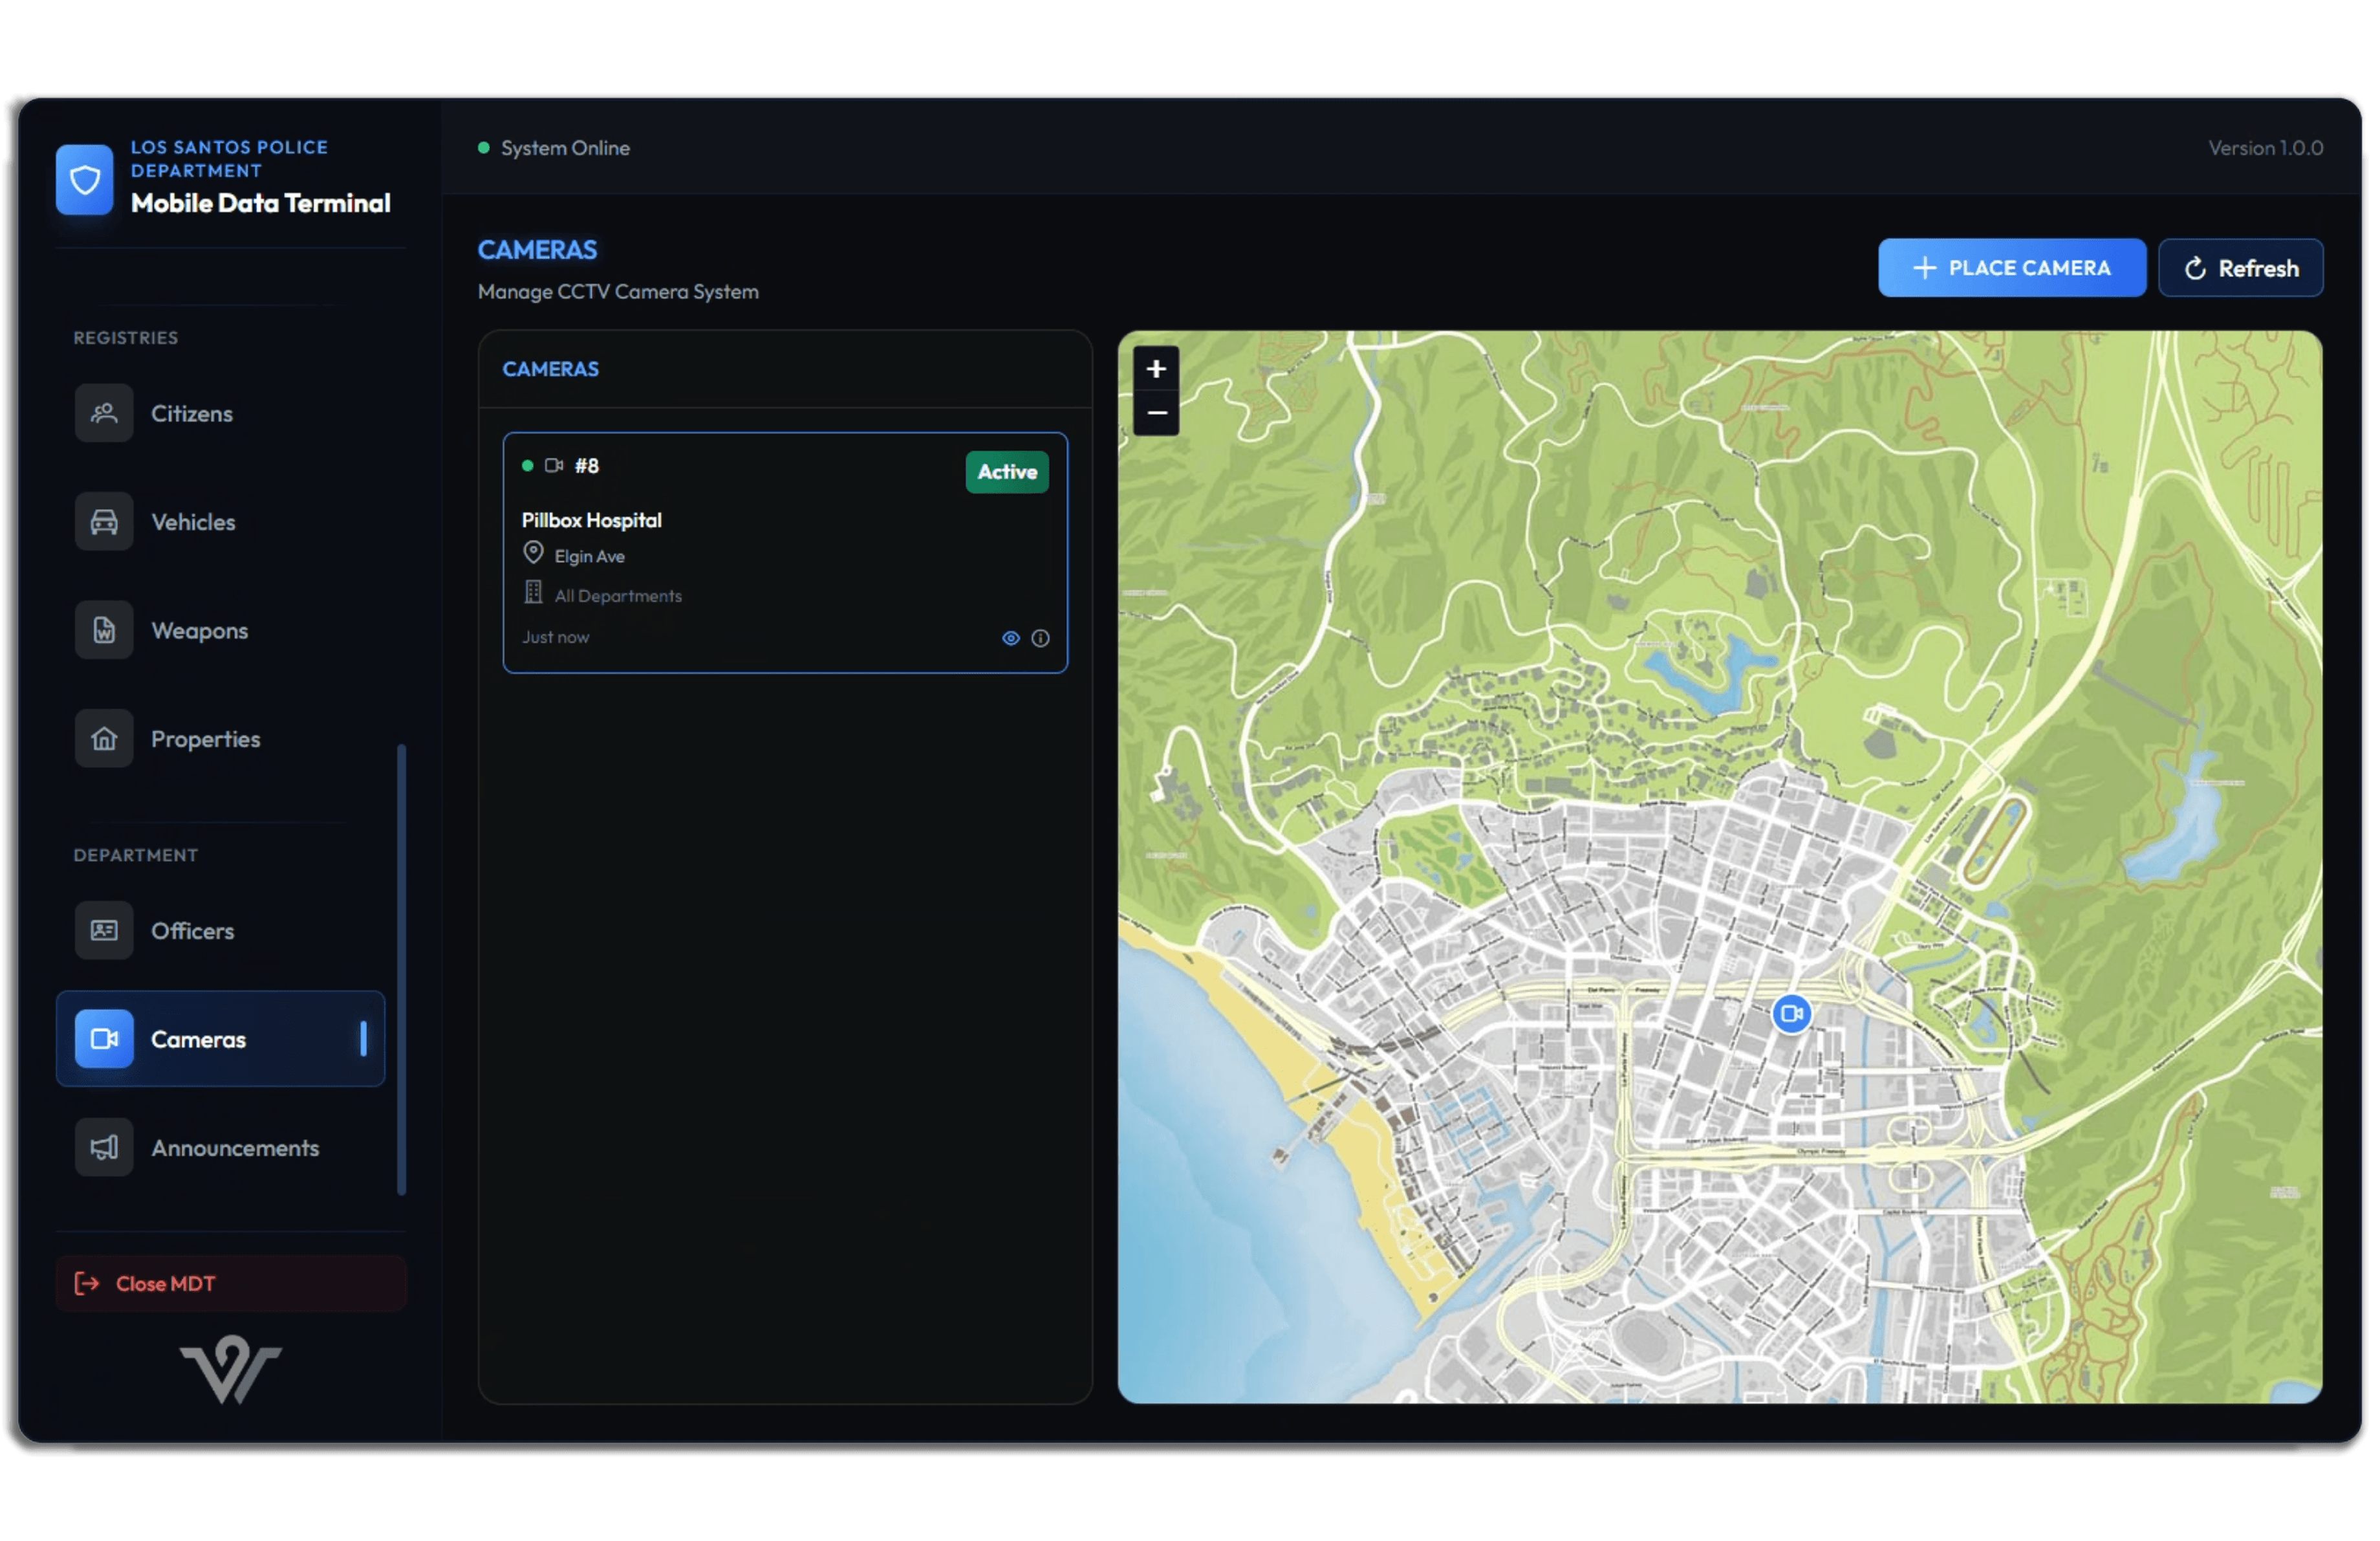Click the Officers ID card icon

tap(104, 930)
